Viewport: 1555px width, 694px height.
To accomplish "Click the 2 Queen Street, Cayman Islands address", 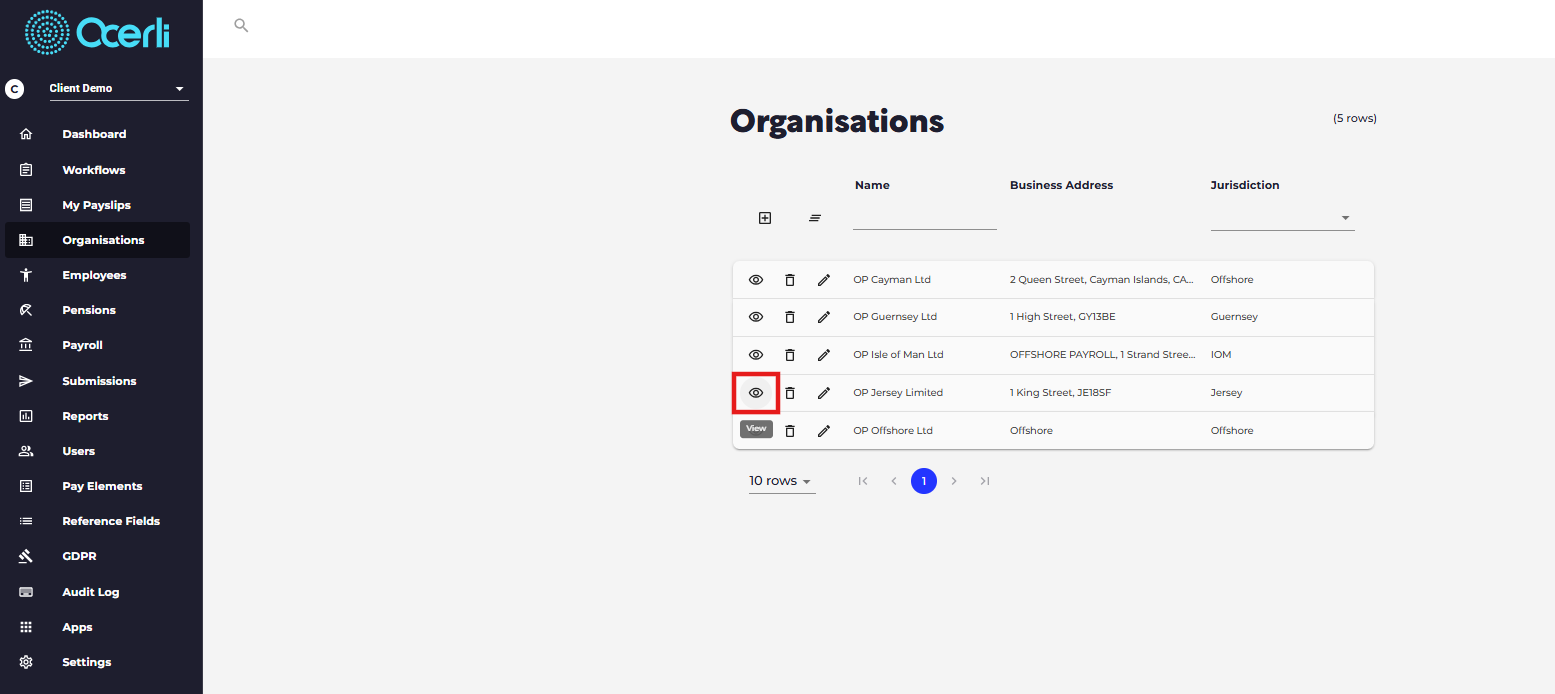I will [x=1102, y=280].
